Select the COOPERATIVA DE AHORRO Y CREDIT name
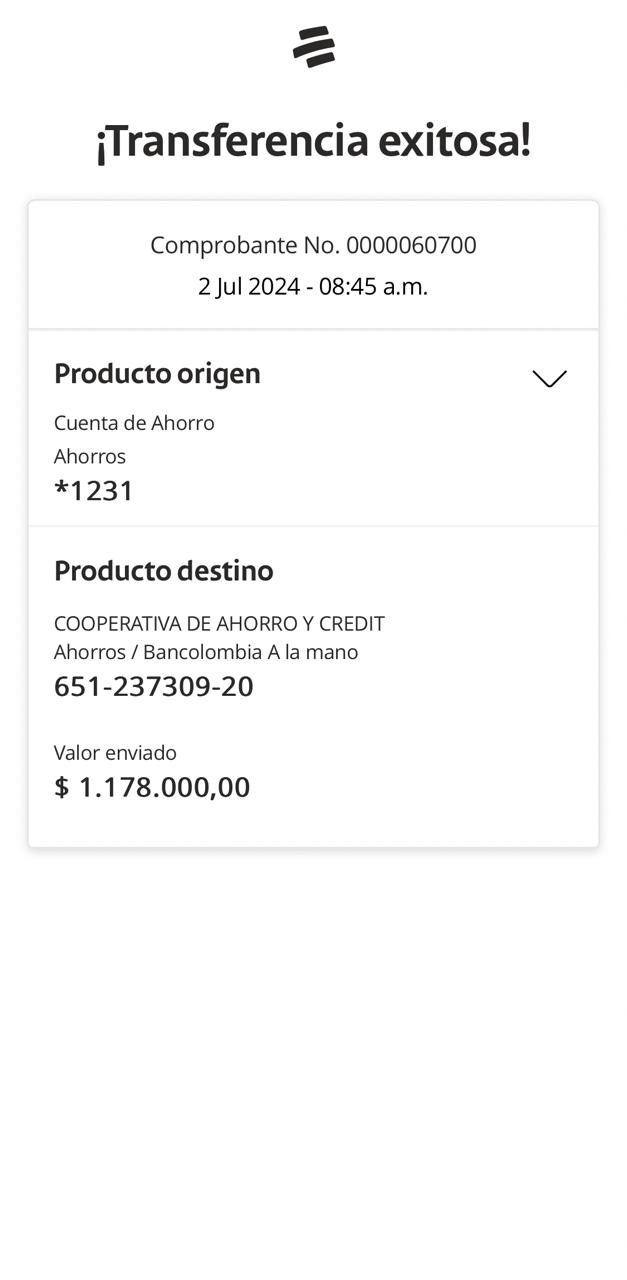Viewport: 627px width, 1280px height. [219, 624]
